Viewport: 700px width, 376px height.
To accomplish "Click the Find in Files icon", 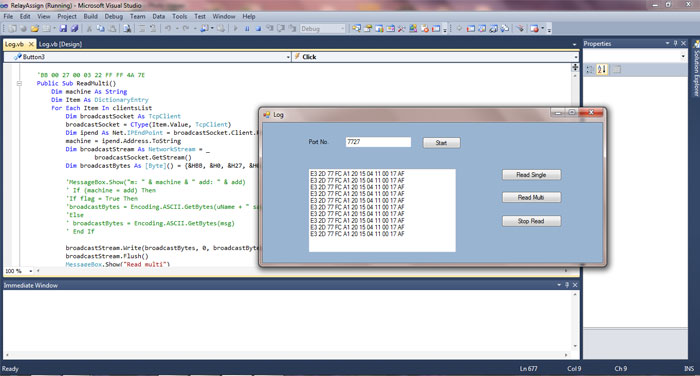I will 127,29.
